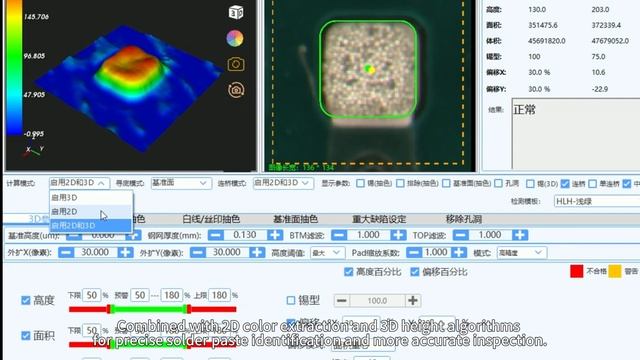Click the 结果 text box showing 正常

(x=576, y=133)
